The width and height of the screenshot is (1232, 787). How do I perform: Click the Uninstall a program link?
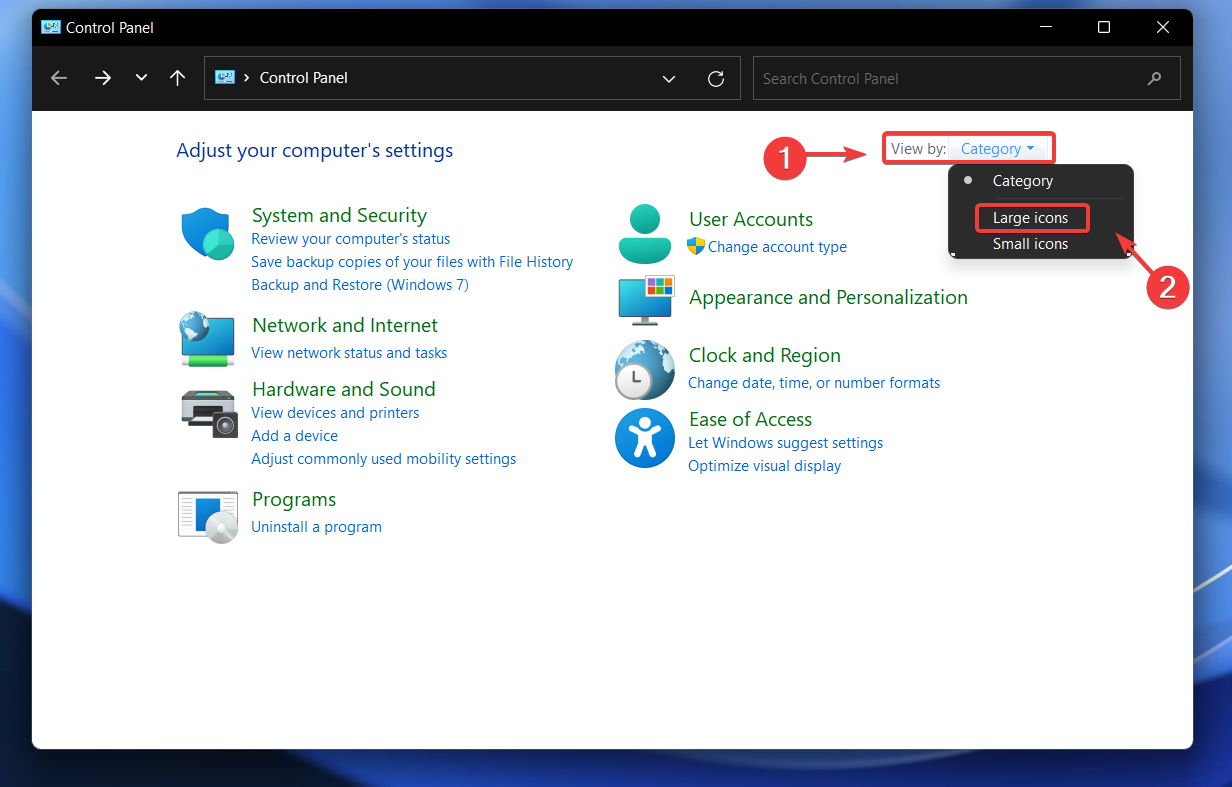click(317, 526)
